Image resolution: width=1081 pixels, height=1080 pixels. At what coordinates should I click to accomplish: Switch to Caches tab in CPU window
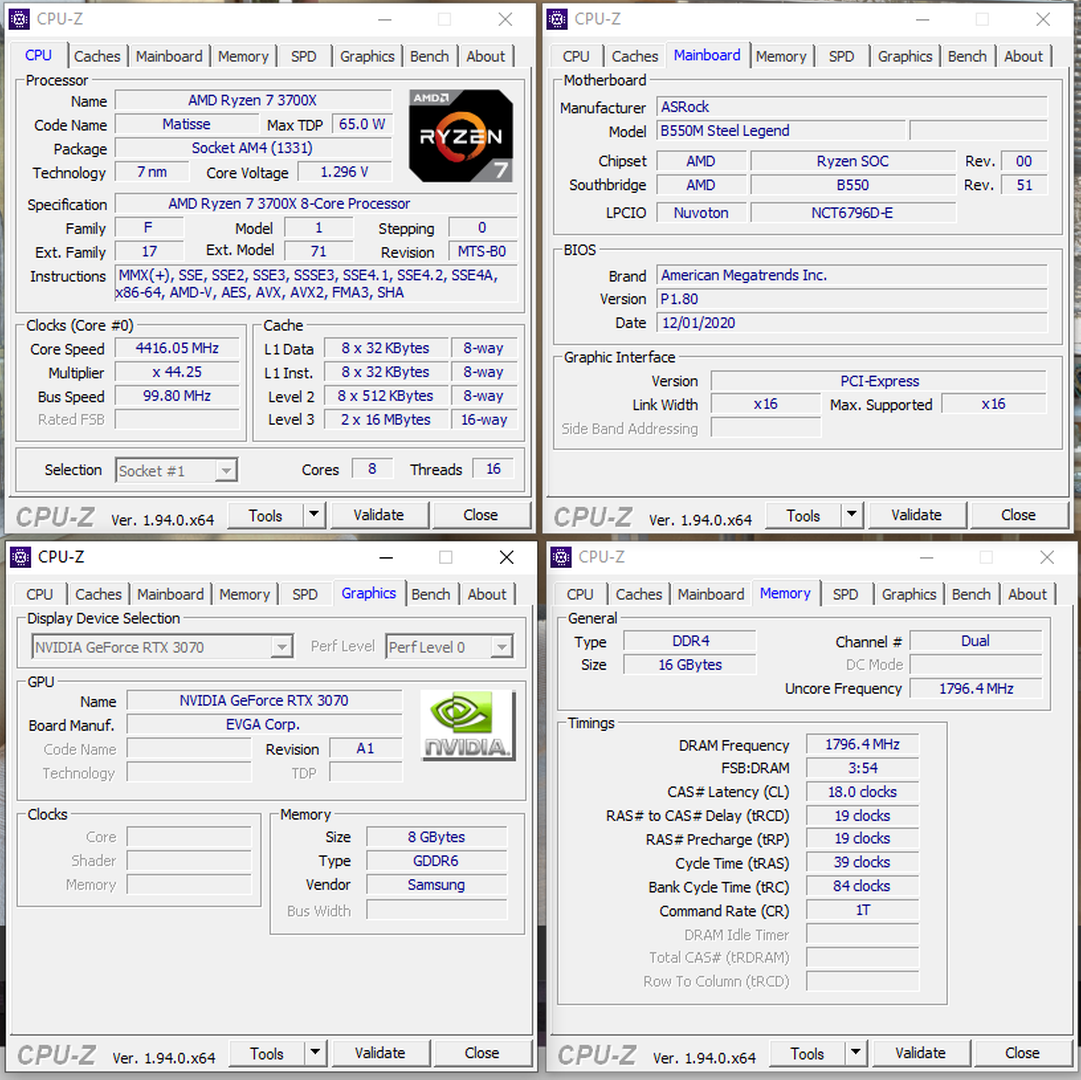[97, 57]
